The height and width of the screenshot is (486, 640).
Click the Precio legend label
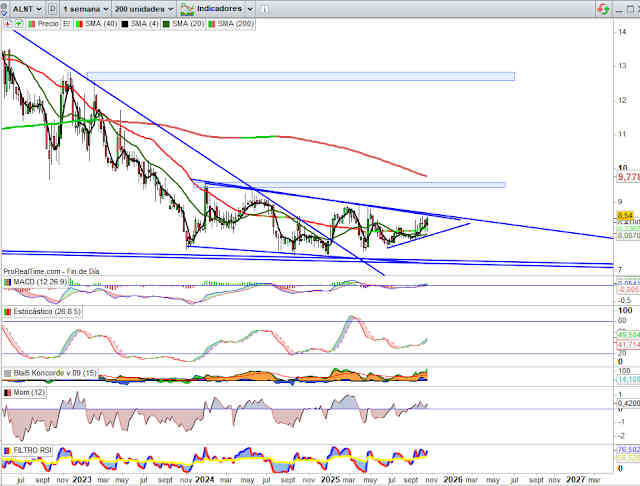[48, 23]
